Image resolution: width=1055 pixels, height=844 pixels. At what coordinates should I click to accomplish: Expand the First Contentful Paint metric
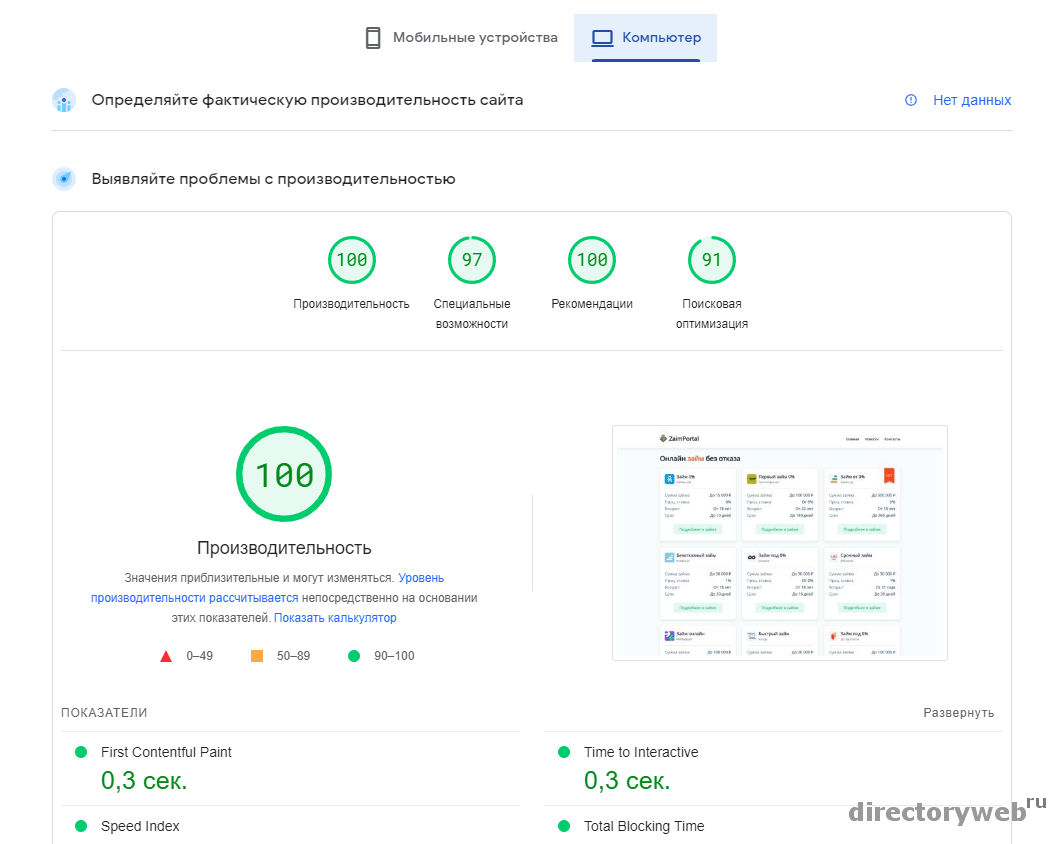pyautogui.click(x=166, y=752)
